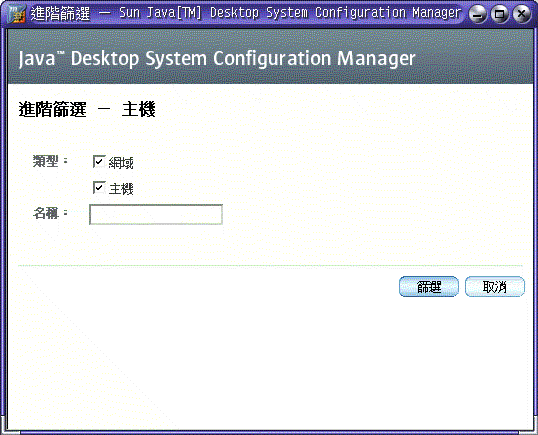Focus the 名稱 text input field
Viewport: 538px width, 435px height.
(156, 214)
